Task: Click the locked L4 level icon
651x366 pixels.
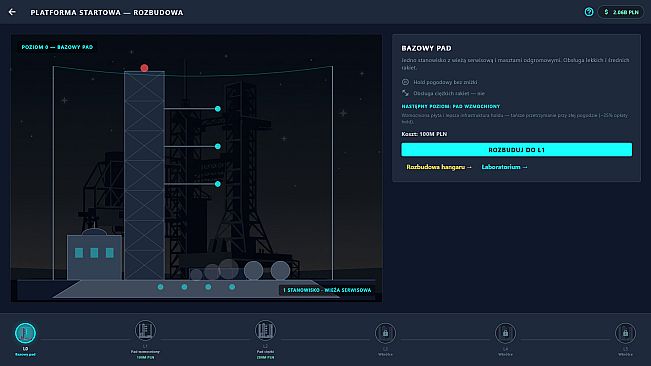Action: (x=505, y=333)
